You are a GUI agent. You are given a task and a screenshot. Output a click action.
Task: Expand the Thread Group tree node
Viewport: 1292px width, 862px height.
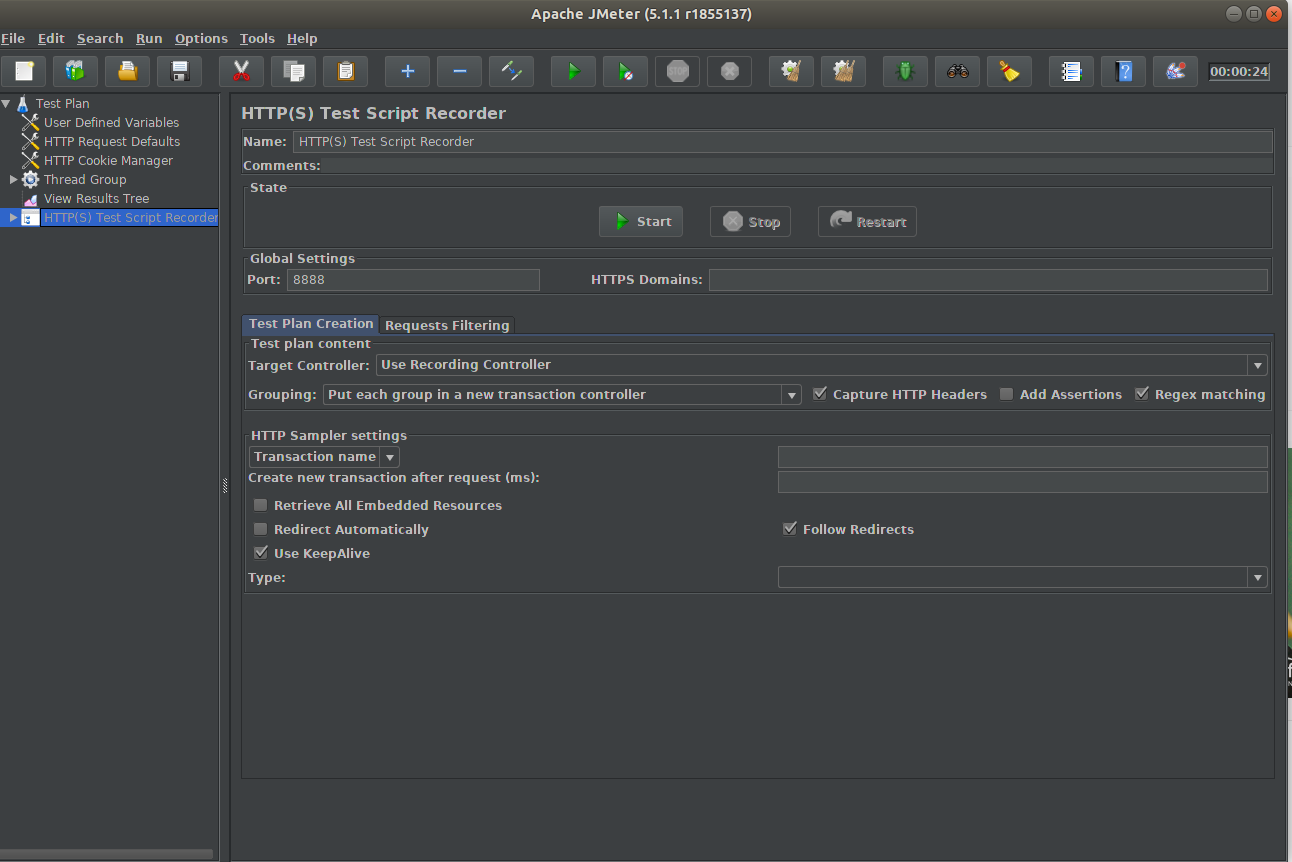point(14,180)
